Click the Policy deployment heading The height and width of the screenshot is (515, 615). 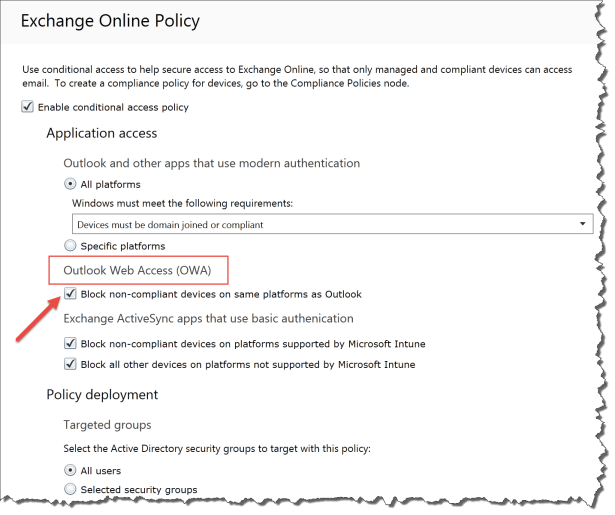(102, 394)
